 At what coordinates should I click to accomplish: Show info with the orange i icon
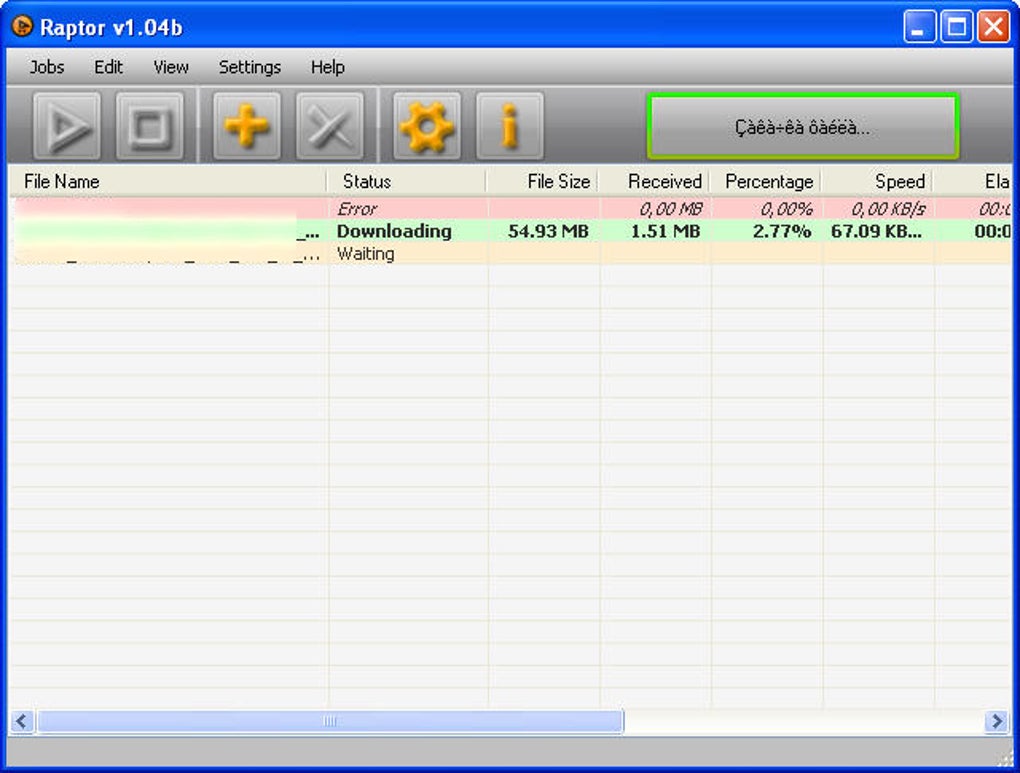click(x=509, y=126)
